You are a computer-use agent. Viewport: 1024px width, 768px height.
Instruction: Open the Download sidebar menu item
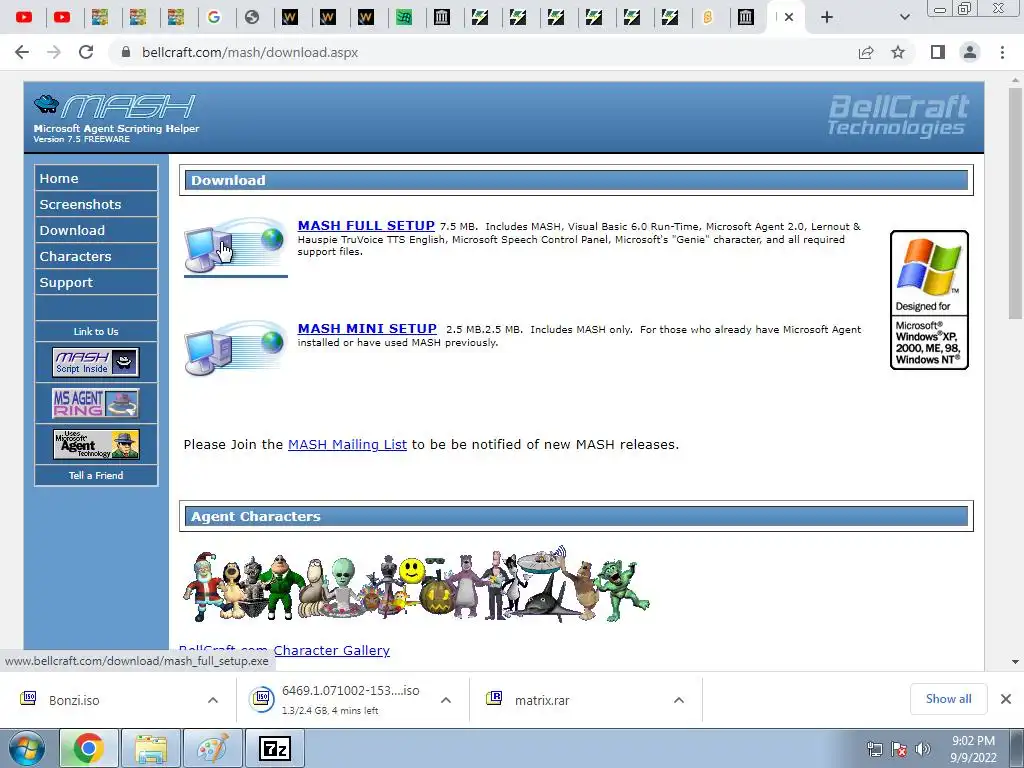(x=96, y=230)
